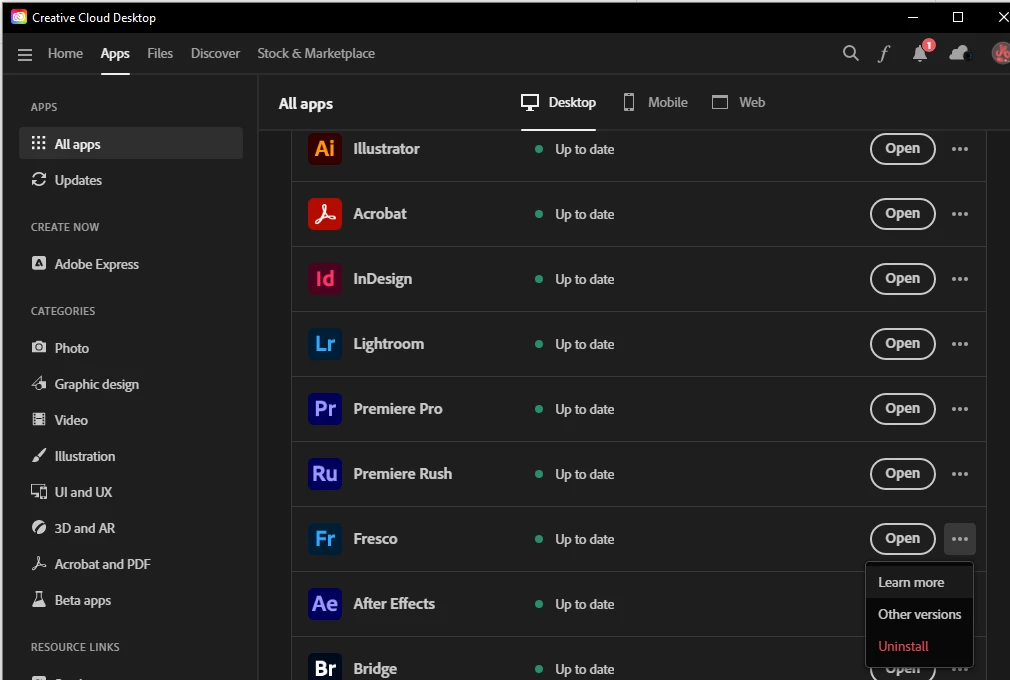Screen dimensions: 1010x680
Task: Click the Premiere Pro app icon
Action: pos(325,409)
